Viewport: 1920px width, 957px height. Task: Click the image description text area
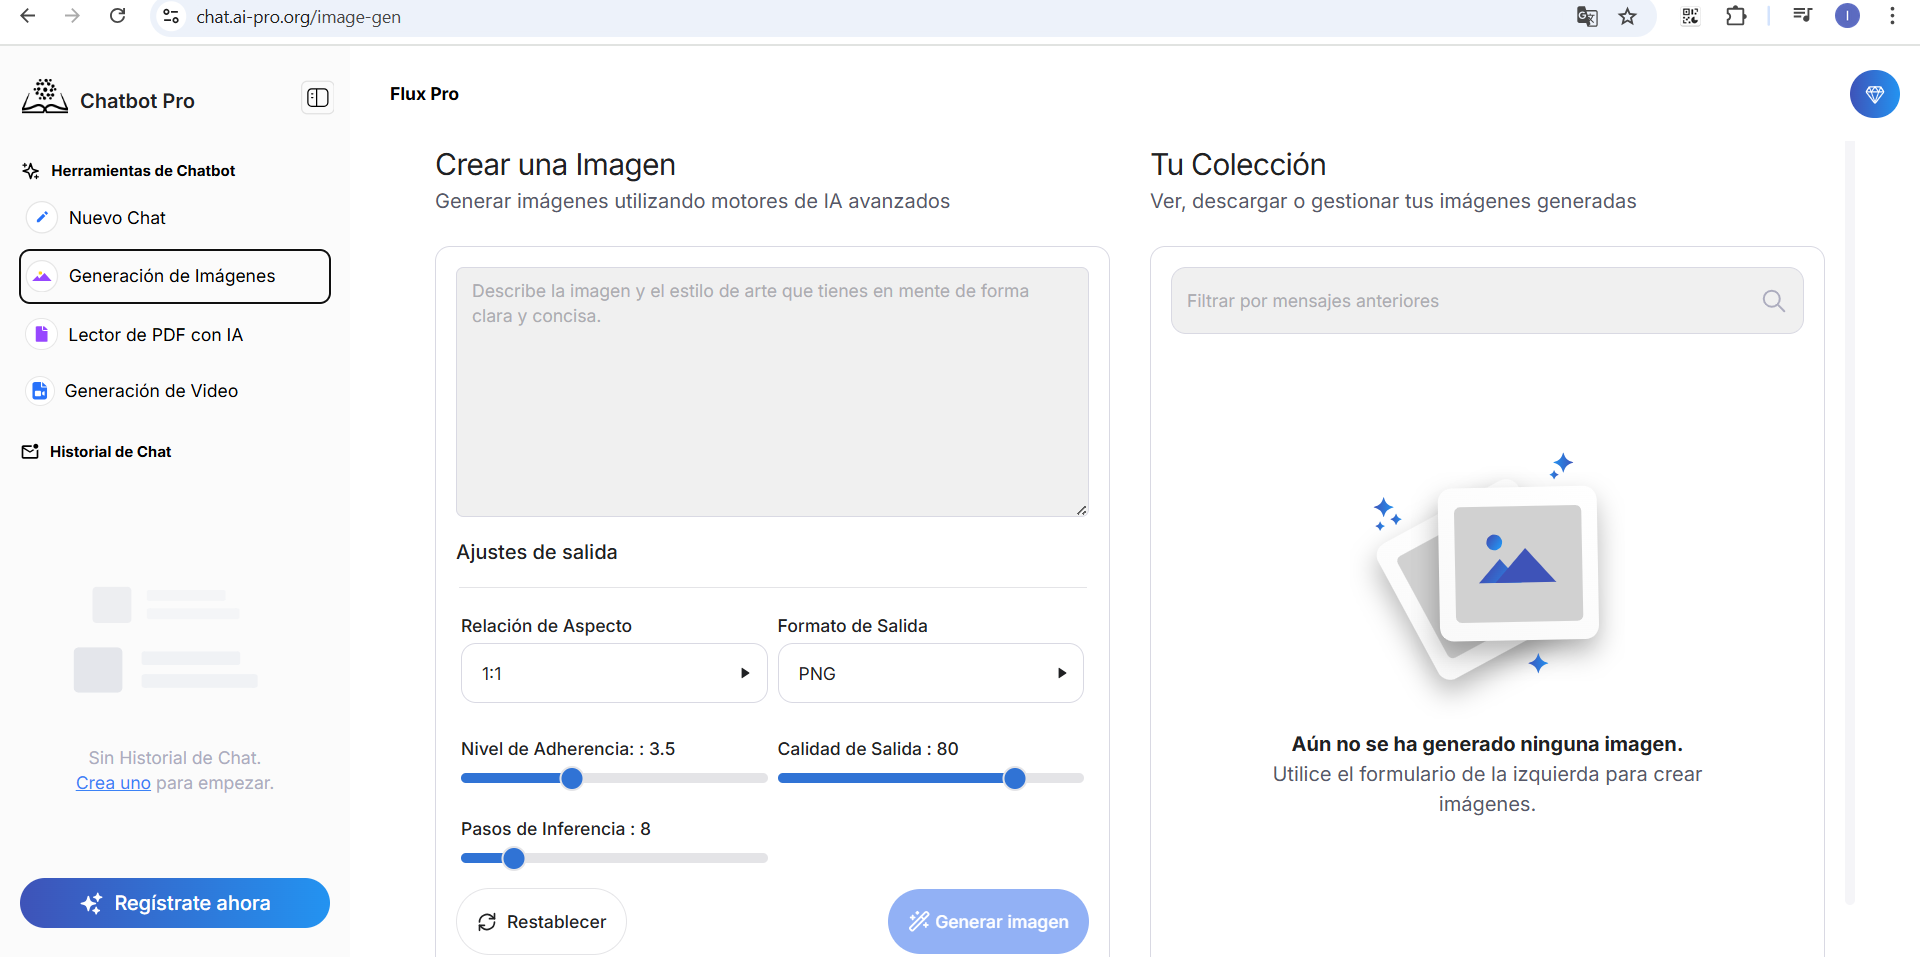(x=772, y=391)
